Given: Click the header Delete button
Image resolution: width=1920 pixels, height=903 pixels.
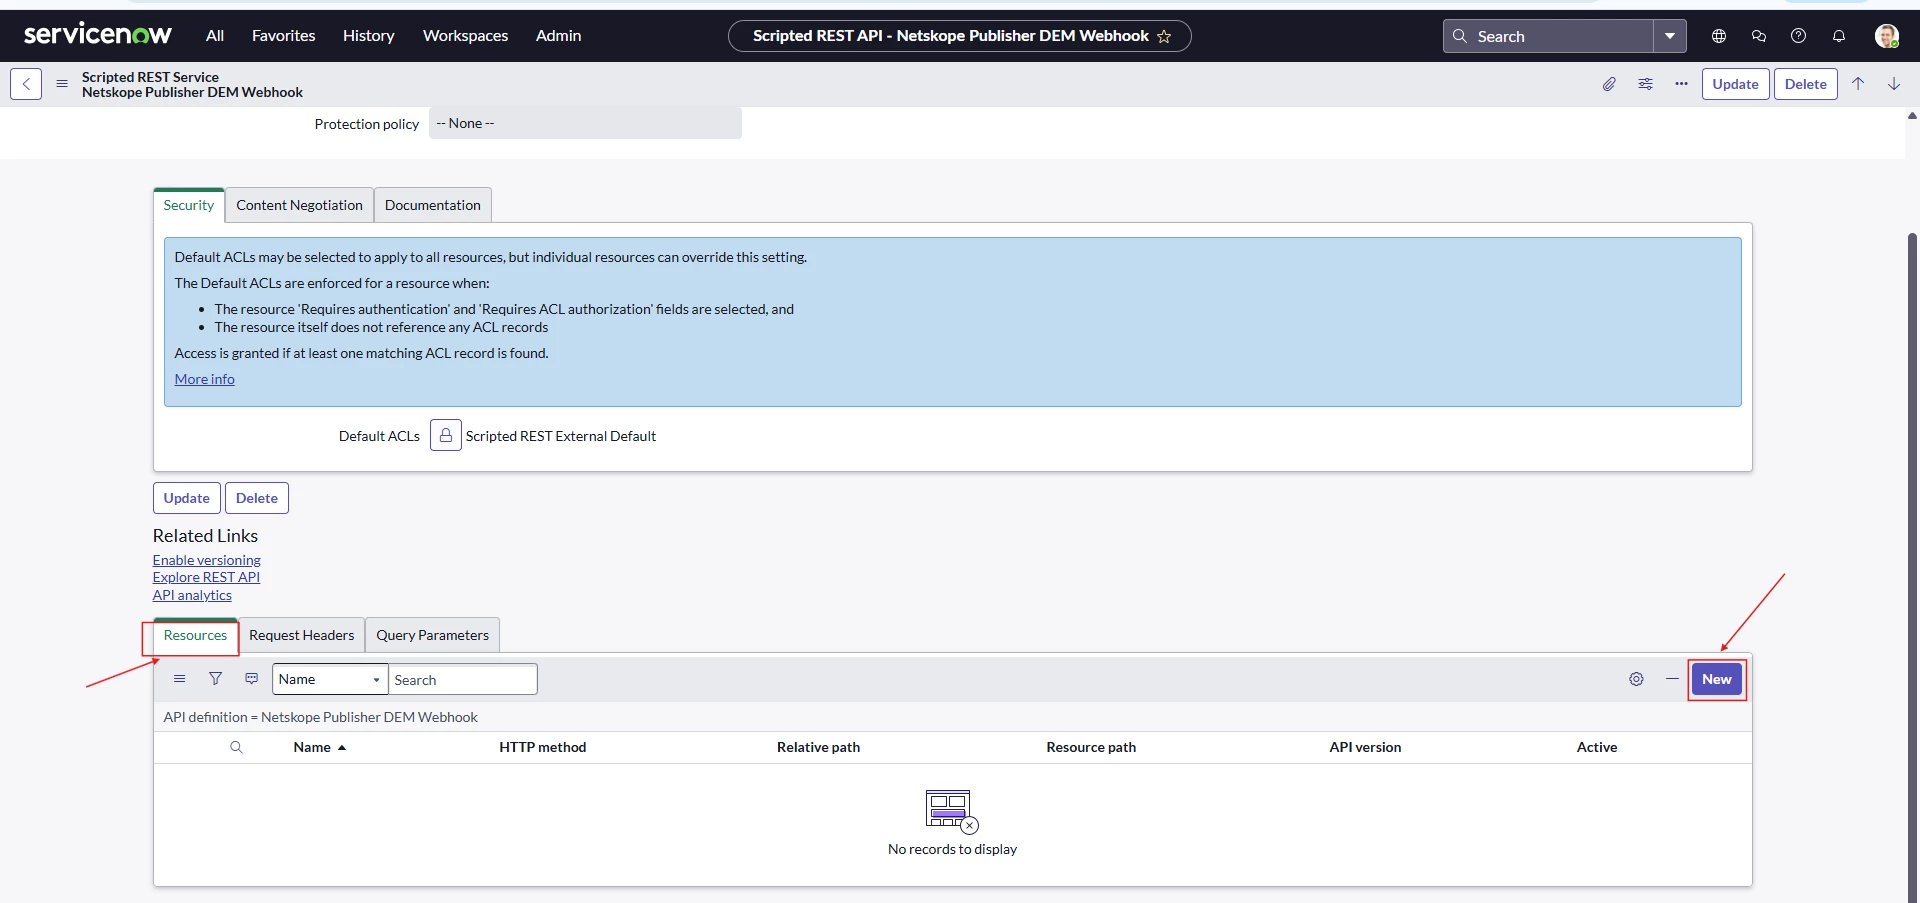Looking at the screenshot, I should pyautogui.click(x=1805, y=84).
